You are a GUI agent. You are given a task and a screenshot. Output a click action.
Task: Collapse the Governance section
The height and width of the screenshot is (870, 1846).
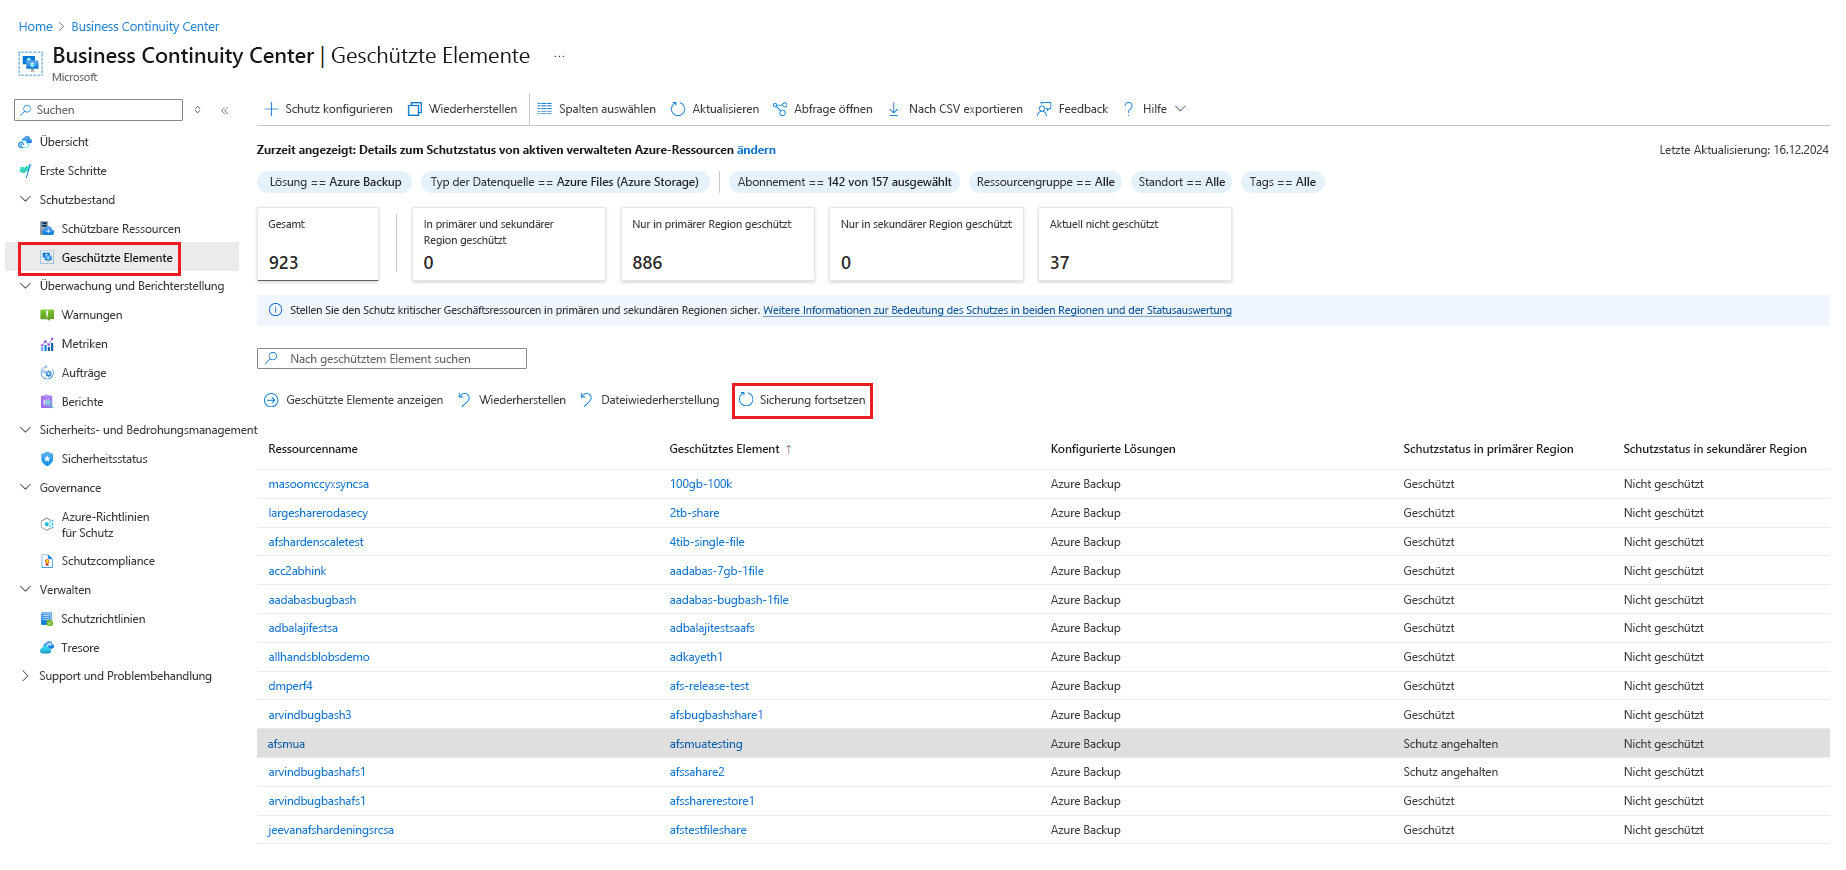[x=25, y=488]
